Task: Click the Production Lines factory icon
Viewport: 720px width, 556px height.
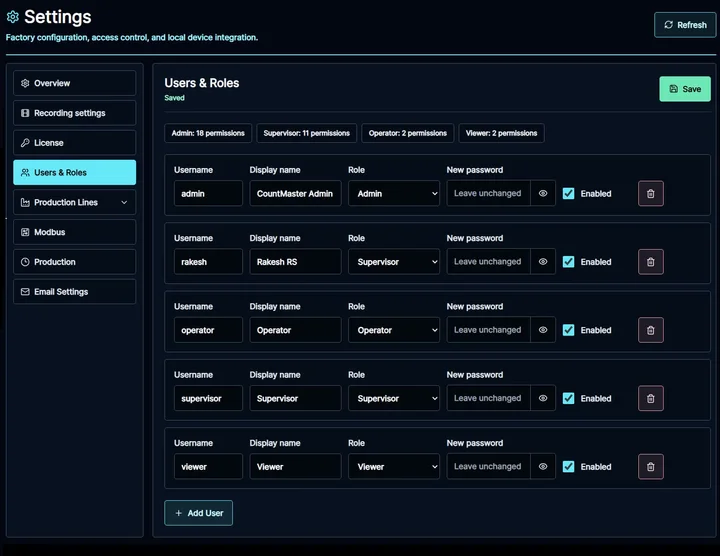Action: click(x=25, y=202)
